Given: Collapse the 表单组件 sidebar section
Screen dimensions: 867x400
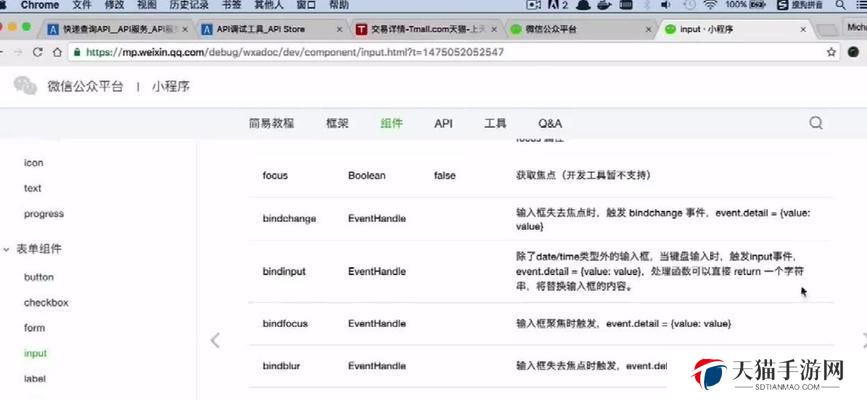Looking at the screenshot, I should [7, 249].
